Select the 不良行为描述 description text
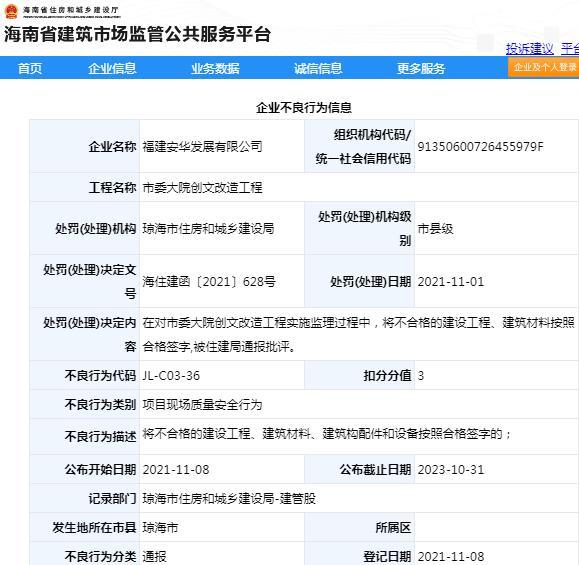The width and height of the screenshot is (579, 565). [x=326, y=434]
